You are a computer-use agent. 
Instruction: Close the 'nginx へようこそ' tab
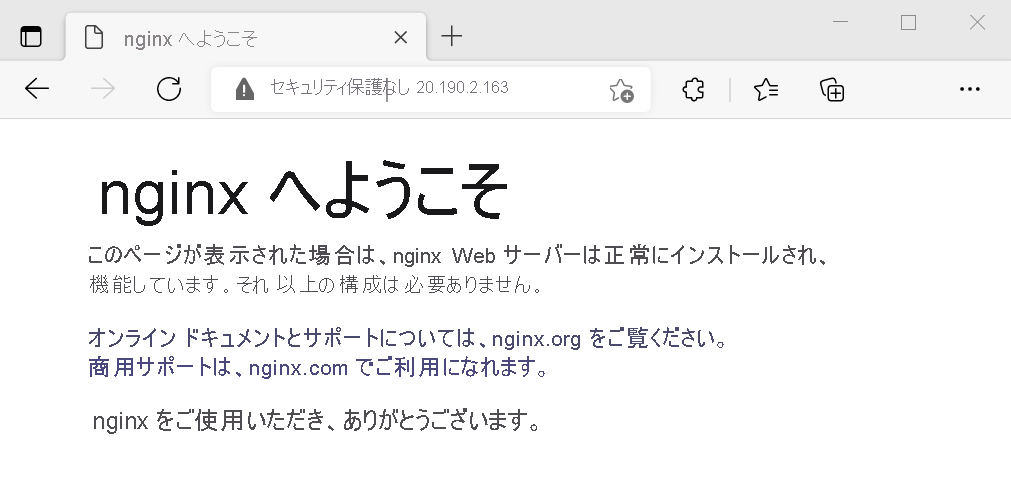pyautogui.click(x=400, y=38)
